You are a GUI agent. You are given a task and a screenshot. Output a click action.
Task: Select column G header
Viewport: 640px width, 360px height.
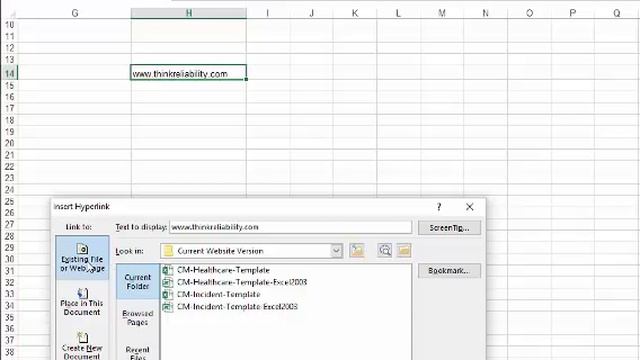pyautogui.click(x=75, y=13)
